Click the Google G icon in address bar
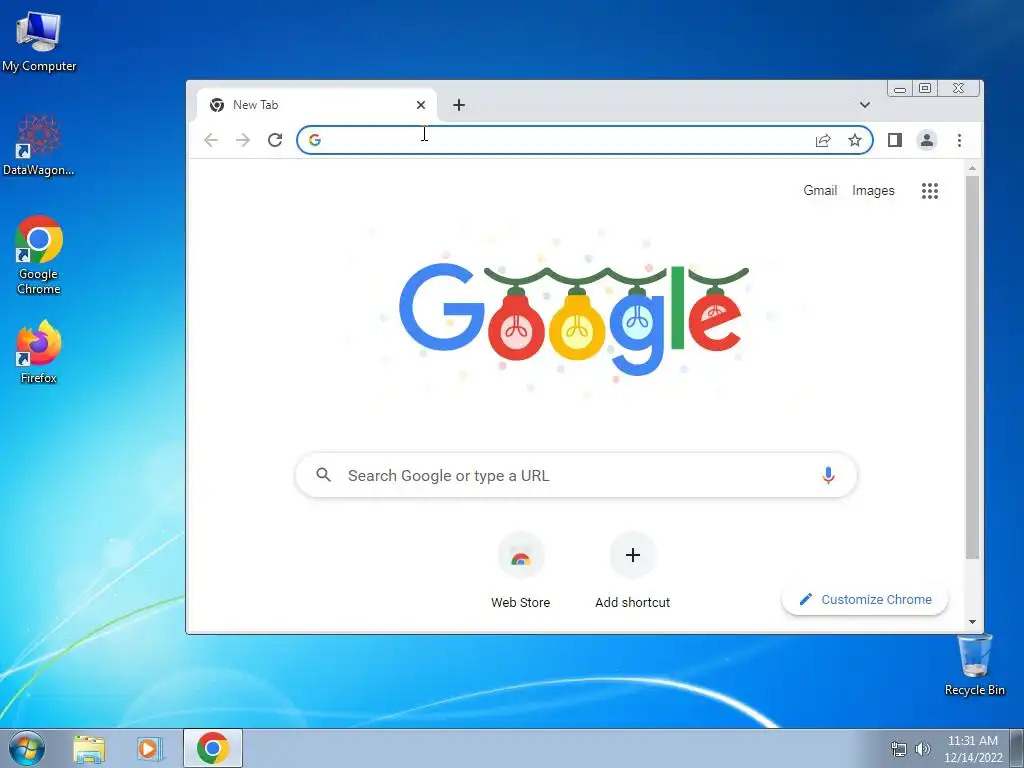Screen dimensions: 1024x768 tap(315, 140)
